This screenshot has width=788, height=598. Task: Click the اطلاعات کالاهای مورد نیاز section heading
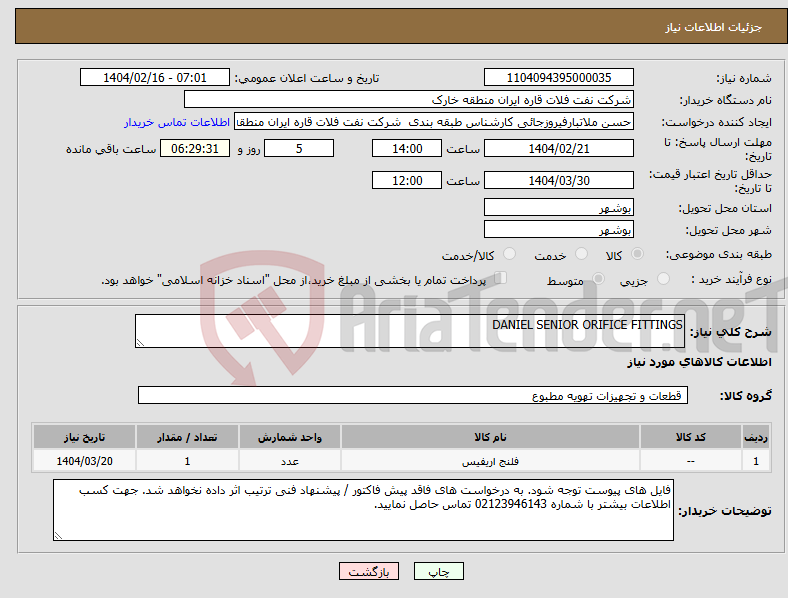click(x=699, y=362)
